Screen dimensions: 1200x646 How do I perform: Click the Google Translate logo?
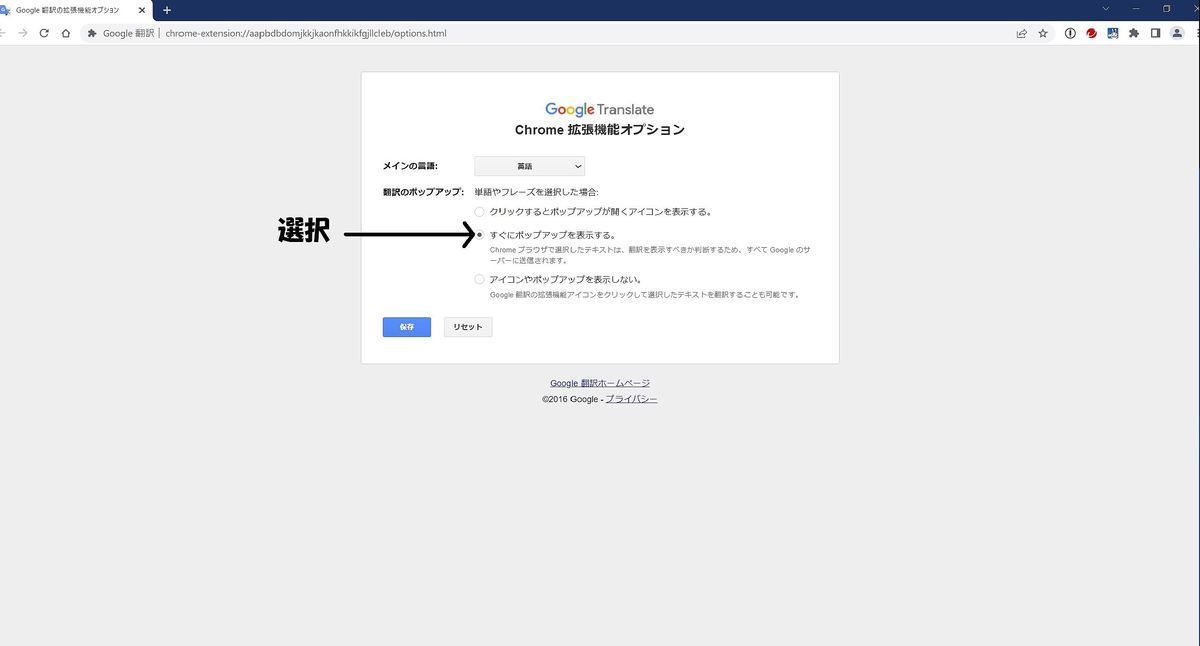click(x=600, y=109)
